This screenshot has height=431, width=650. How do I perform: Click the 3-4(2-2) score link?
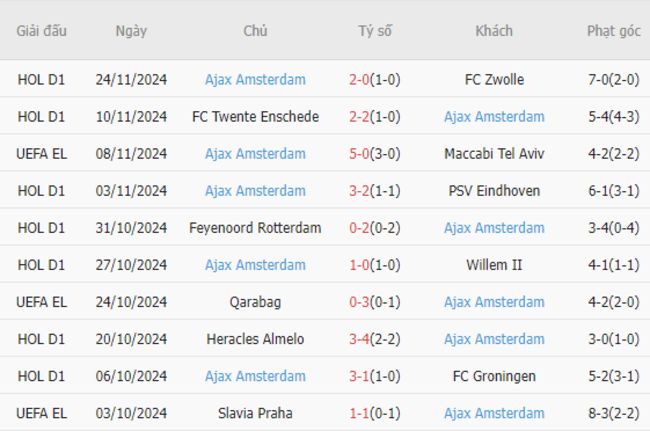point(375,339)
